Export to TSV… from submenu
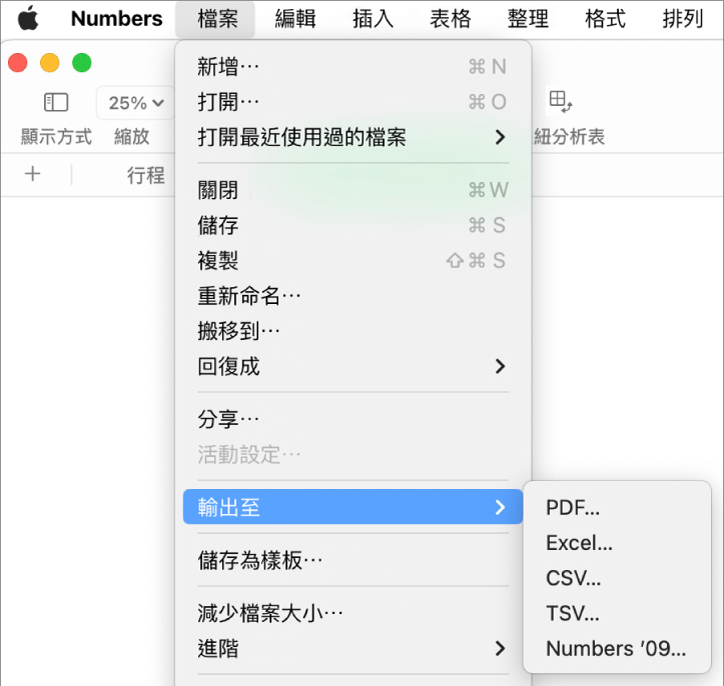This screenshot has height=686, width=724. (x=617, y=613)
